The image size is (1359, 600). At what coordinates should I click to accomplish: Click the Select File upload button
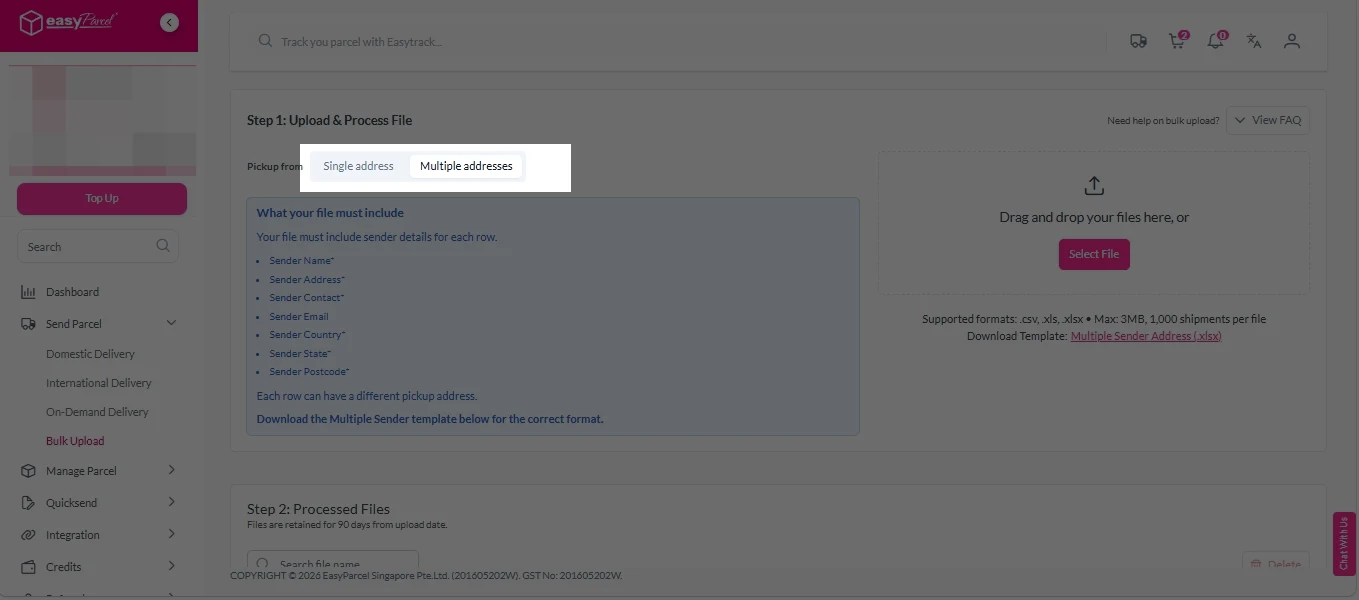(1093, 254)
